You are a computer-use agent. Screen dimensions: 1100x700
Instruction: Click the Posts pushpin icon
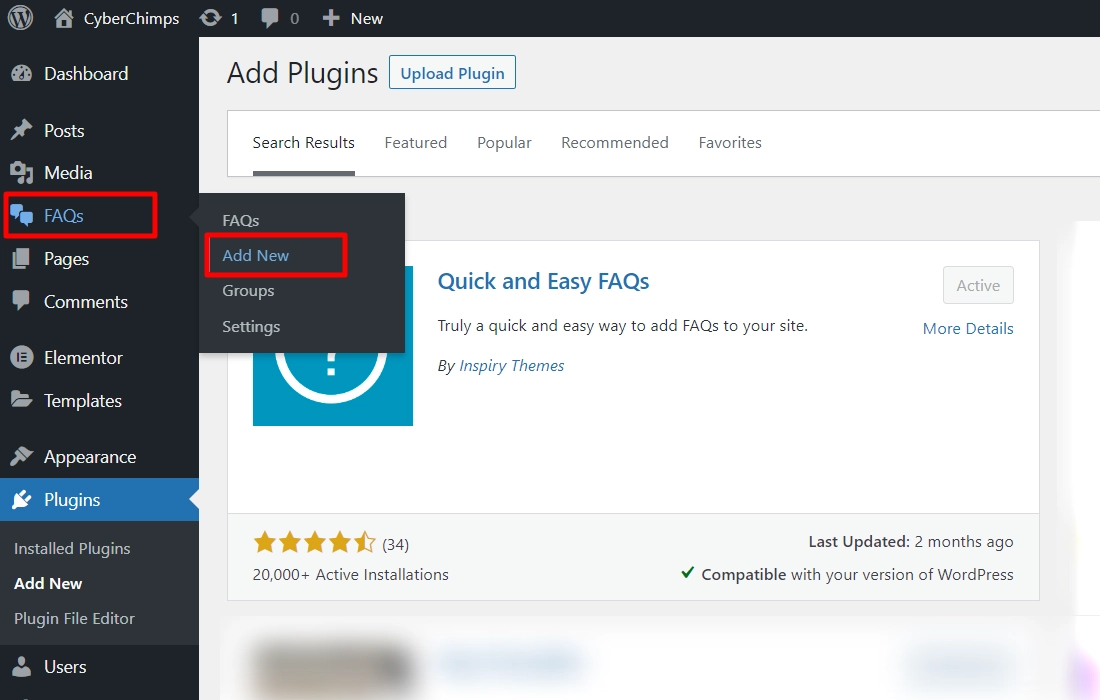(x=22, y=130)
